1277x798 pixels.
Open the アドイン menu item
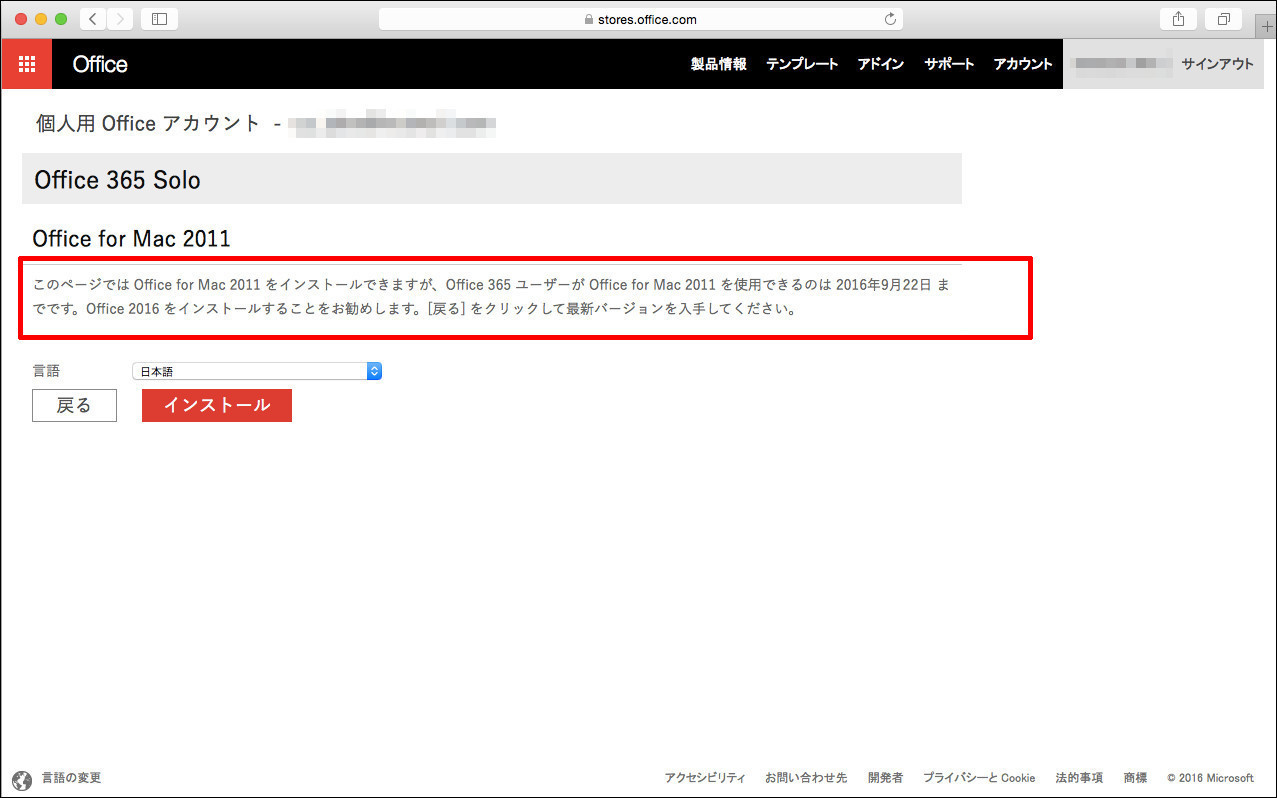[880, 64]
